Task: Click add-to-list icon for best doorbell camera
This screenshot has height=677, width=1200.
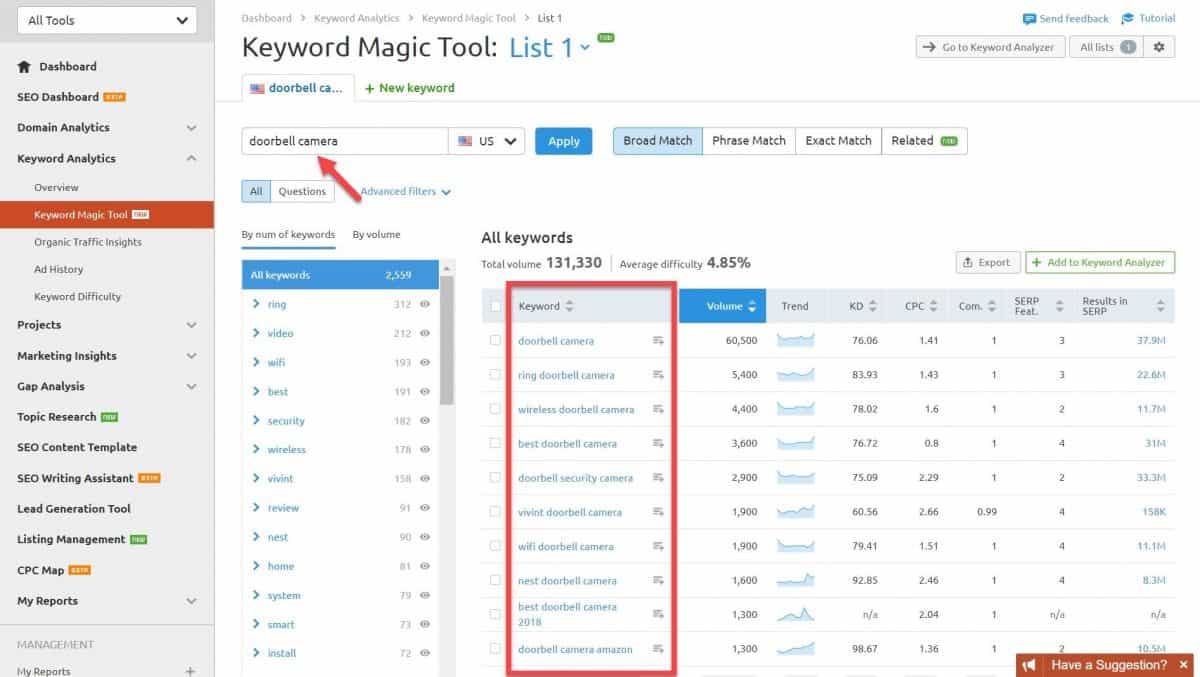Action: pos(658,443)
